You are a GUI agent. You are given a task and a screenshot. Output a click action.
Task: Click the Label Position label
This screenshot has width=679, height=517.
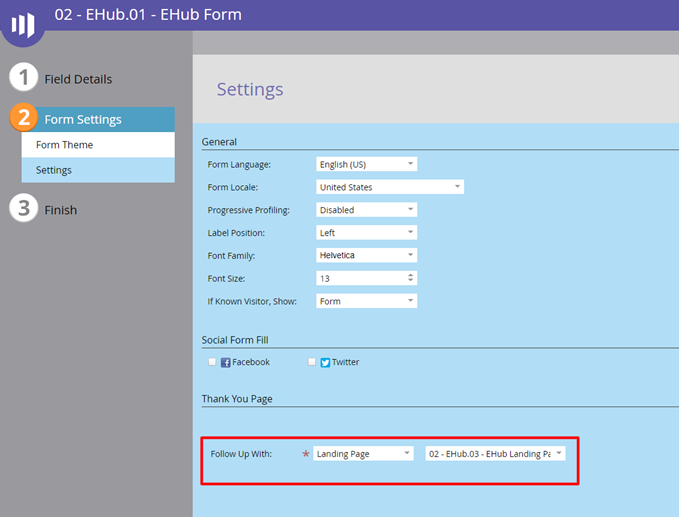[236, 233]
